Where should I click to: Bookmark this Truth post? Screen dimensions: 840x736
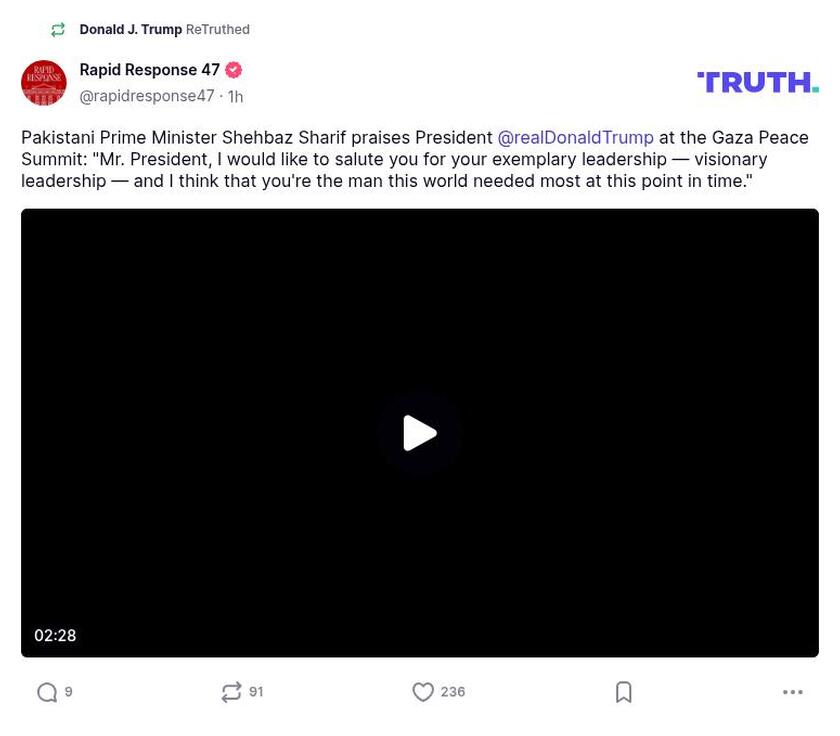coord(623,691)
